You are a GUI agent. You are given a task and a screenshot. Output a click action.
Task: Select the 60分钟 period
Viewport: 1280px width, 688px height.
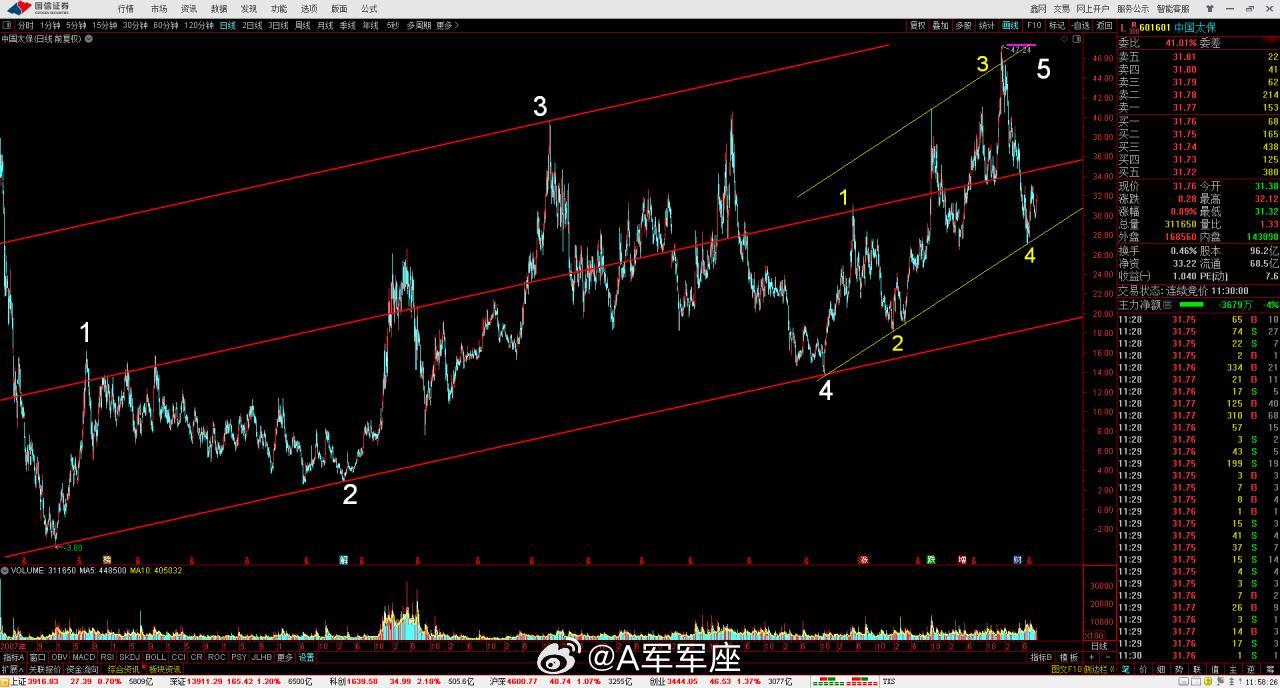click(x=166, y=25)
